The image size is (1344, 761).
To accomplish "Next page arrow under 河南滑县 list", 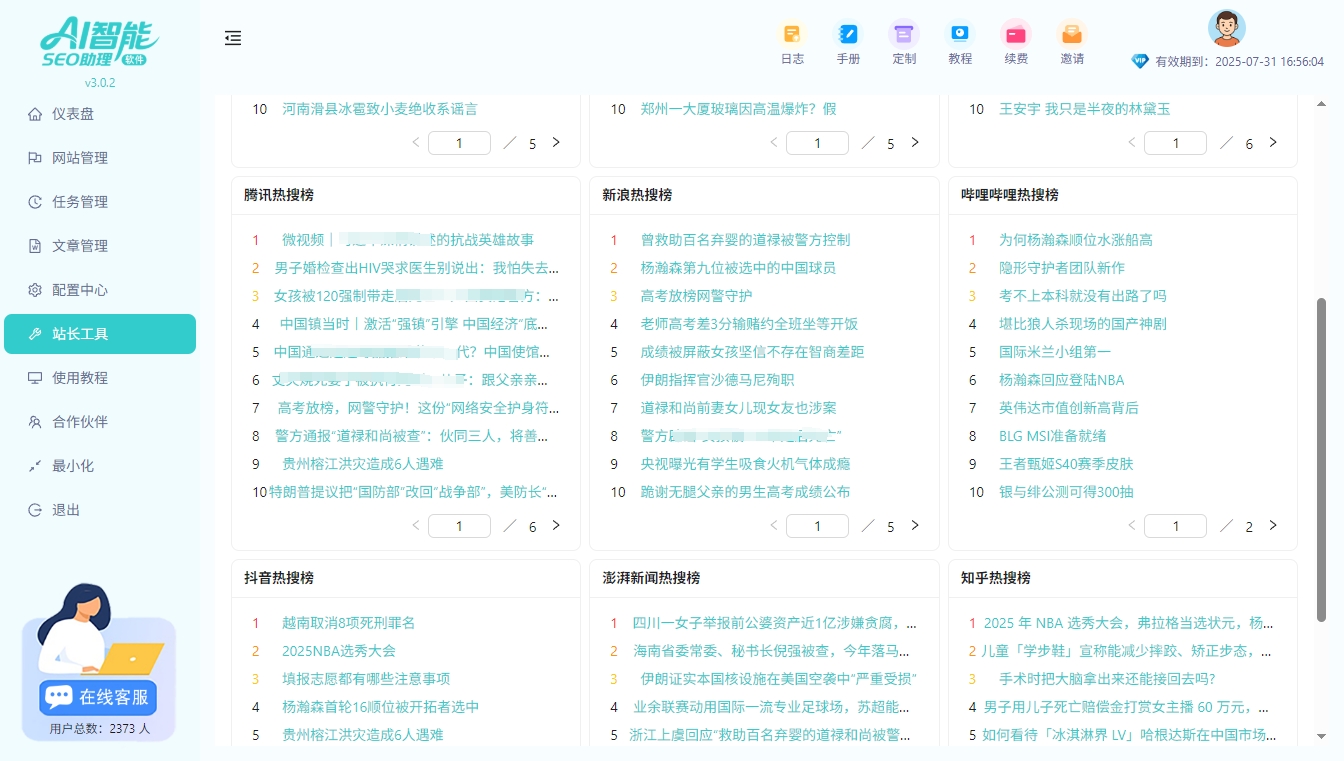I will 556,142.
